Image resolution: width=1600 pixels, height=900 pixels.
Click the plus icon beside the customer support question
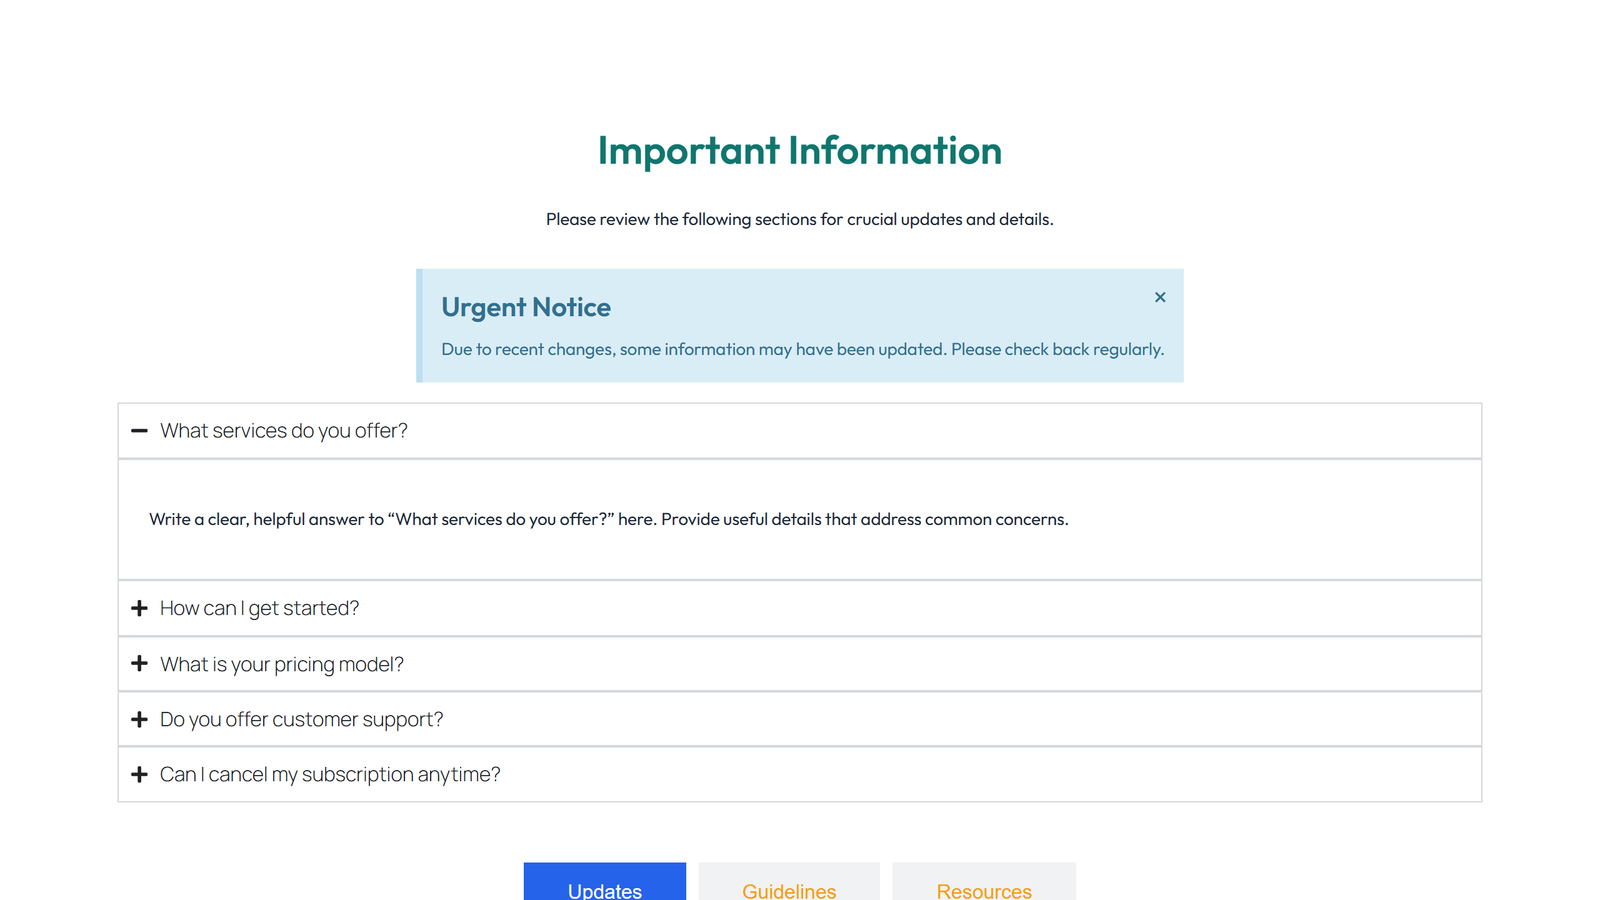(x=140, y=719)
